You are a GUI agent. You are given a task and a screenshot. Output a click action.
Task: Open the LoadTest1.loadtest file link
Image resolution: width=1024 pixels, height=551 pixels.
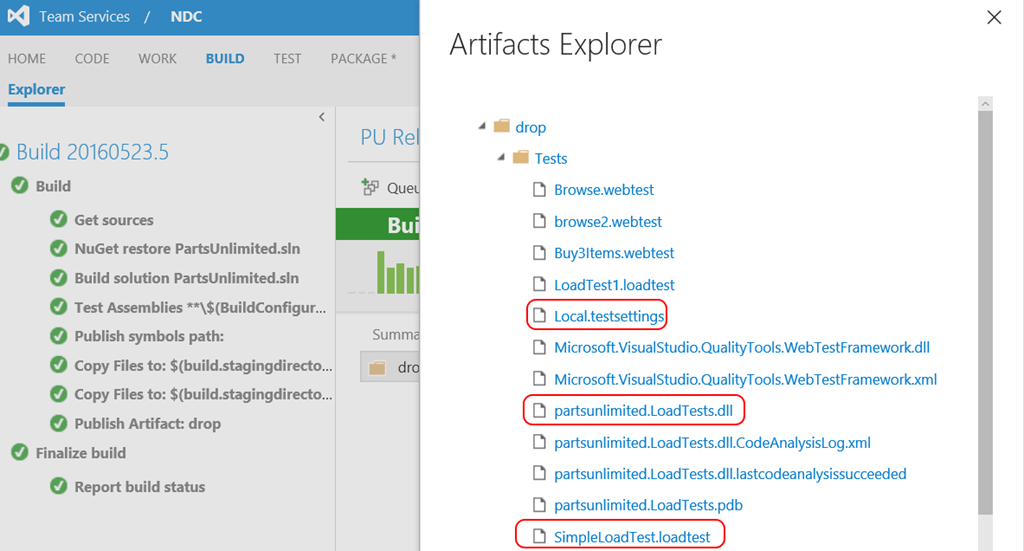pyautogui.click(x=614, y=285)
